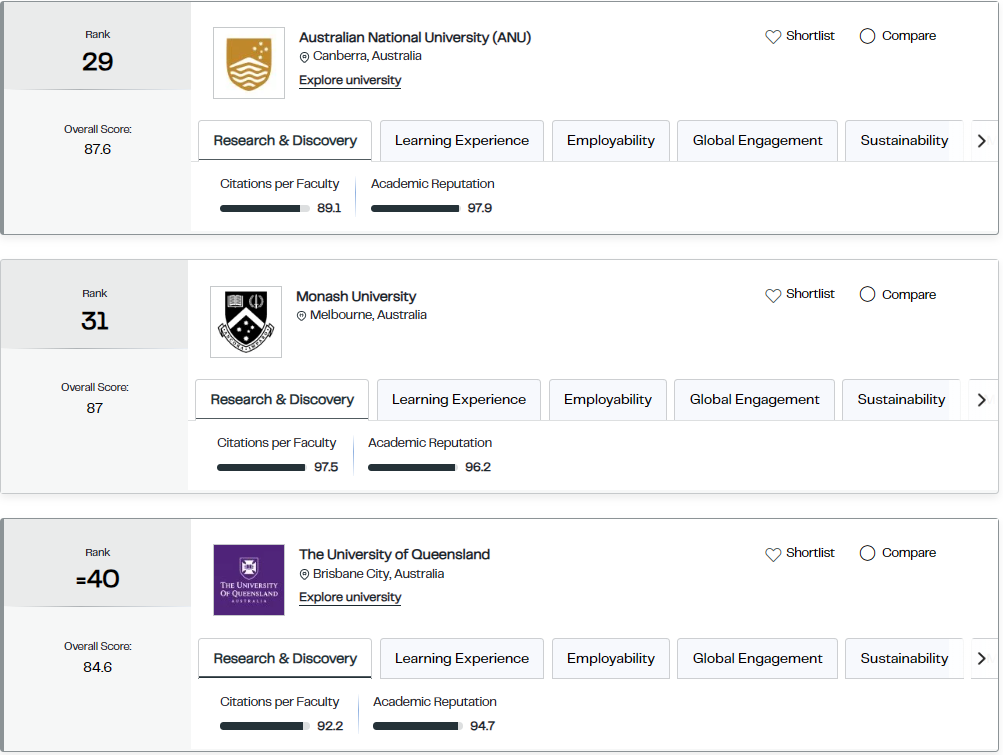Viewport: 1003px width, 755px height.
Task: Follow Queensland's Explore university link
Action: pos(350,598)
